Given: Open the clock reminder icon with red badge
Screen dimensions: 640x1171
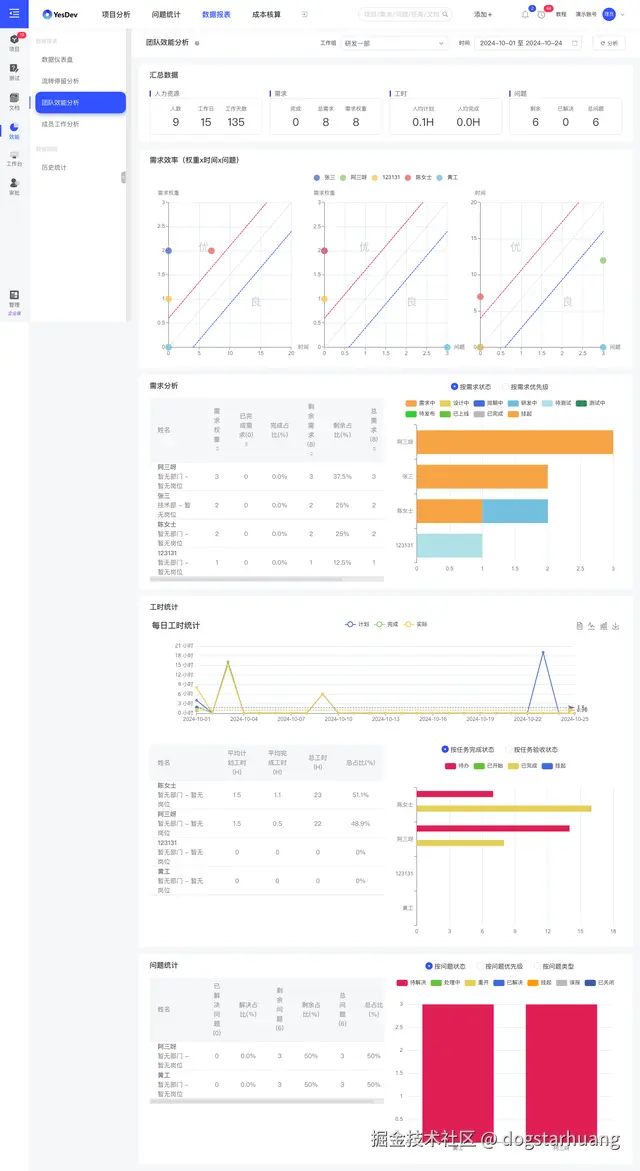Looking at the screenshot, I should 541,15.
